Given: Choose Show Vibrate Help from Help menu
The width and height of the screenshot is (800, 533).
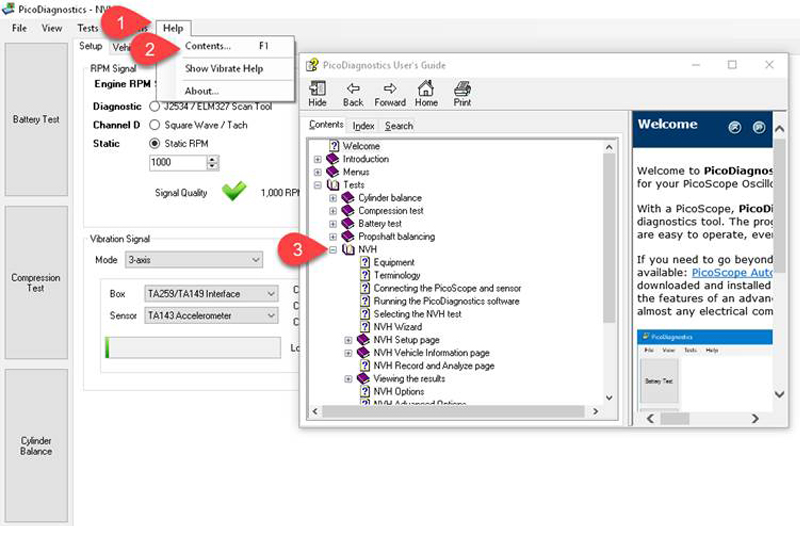Looking at the screenshot, I should click(x=224, y=69).
